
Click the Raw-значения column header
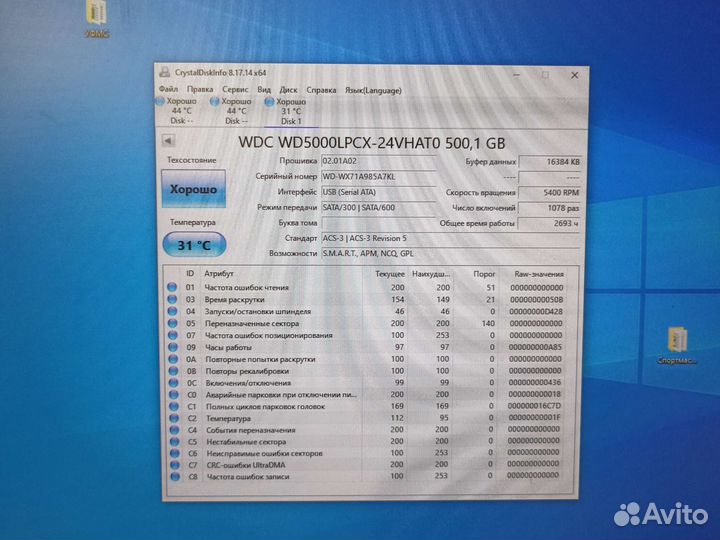(x=538, y=273)
